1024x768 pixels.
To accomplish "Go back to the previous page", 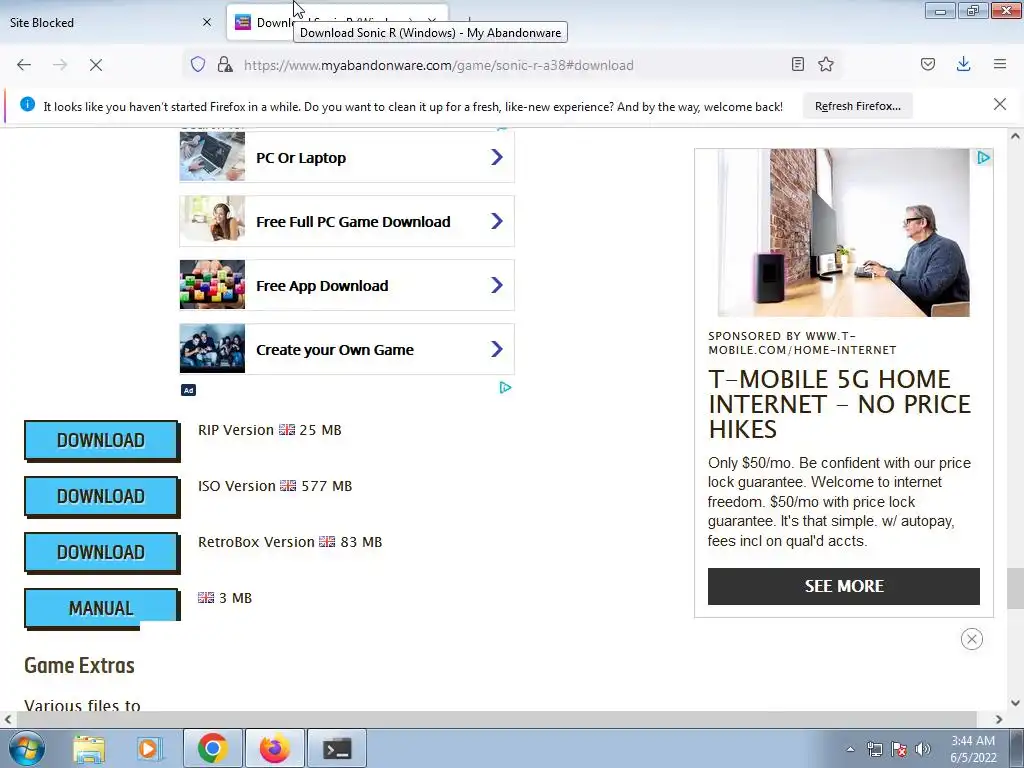I will 24,65.
